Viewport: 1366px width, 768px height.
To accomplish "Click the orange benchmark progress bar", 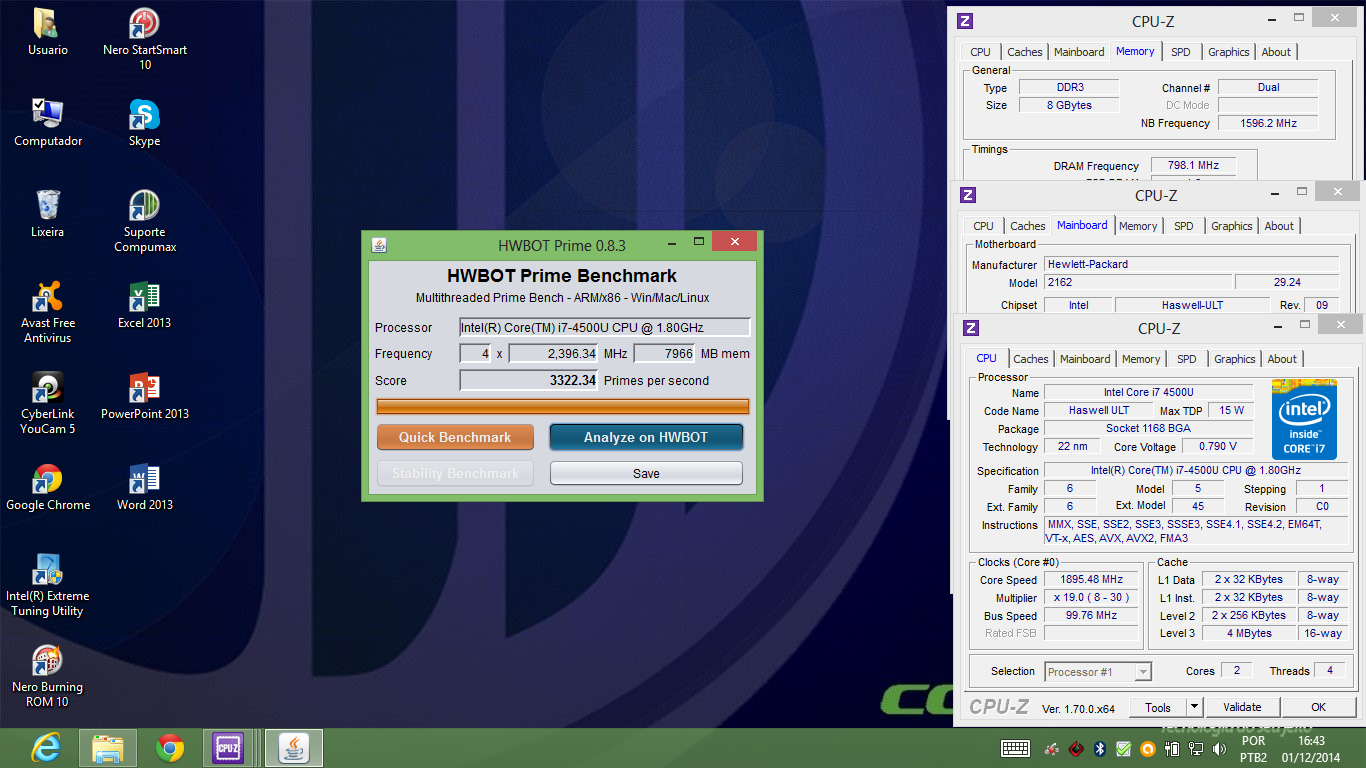I will pyautogui.click(x=562, y=406).
